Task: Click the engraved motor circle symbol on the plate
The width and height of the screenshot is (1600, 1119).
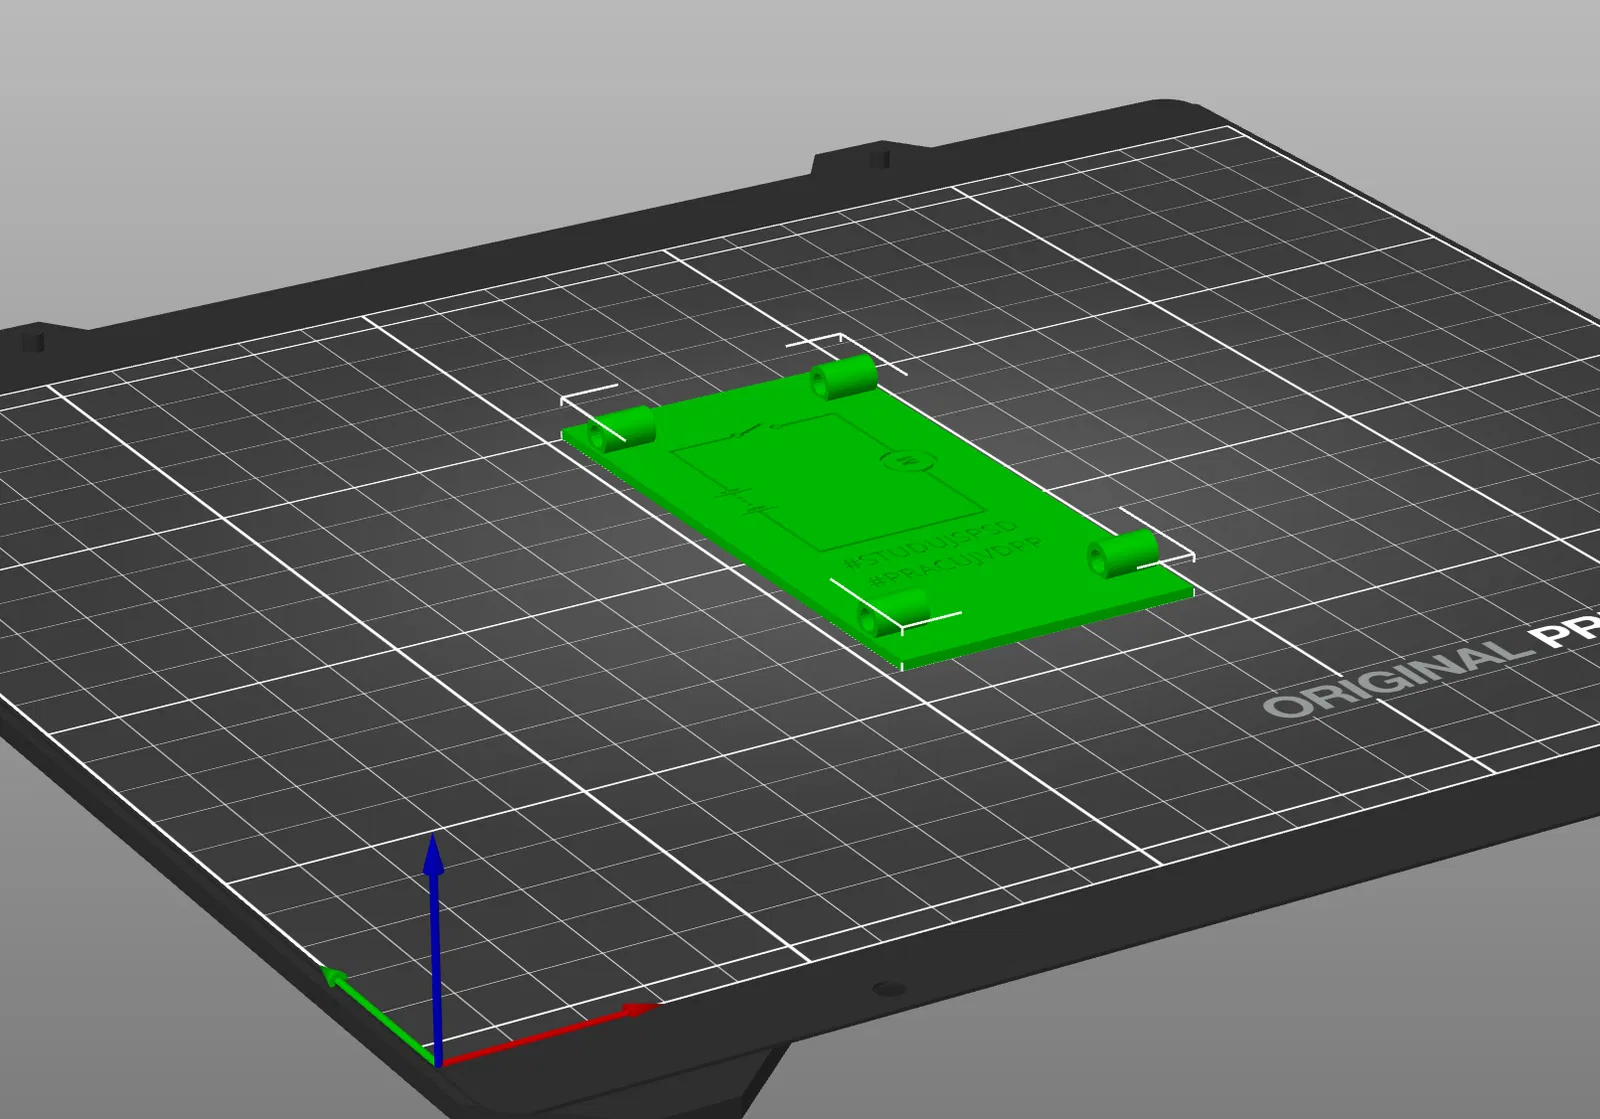Action: [908, 461]
